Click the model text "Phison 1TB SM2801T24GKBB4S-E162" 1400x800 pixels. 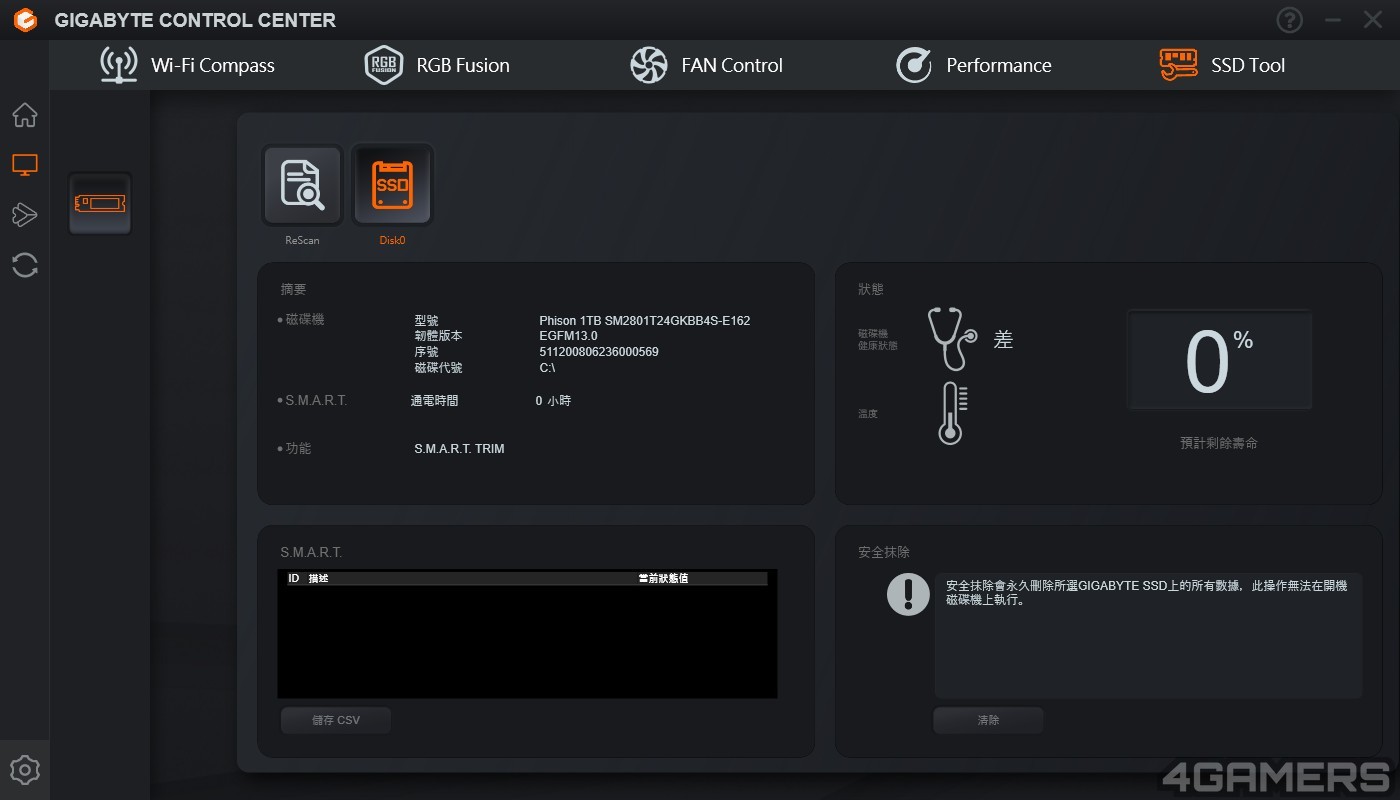pos(645,321)
